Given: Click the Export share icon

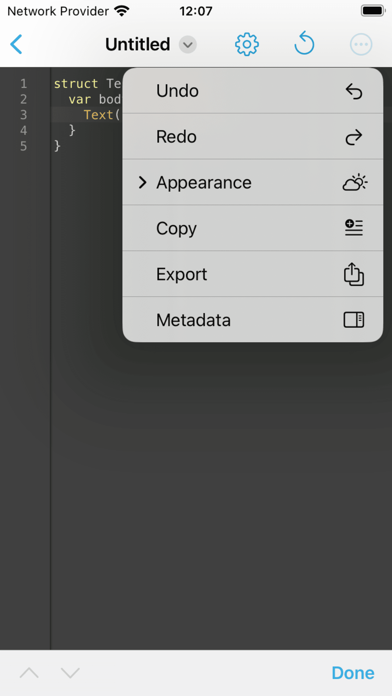Looking at the screenshot, I should tap(354, 274).
